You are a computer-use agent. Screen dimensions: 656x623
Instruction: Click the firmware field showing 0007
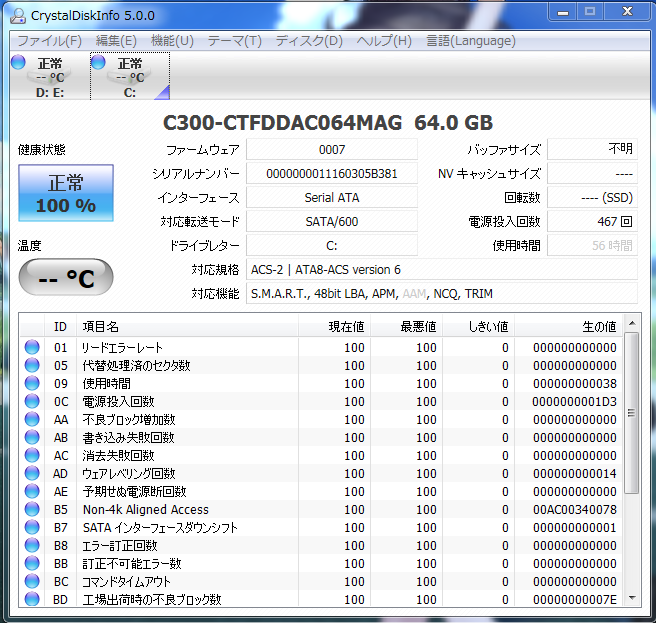[332, 149]
